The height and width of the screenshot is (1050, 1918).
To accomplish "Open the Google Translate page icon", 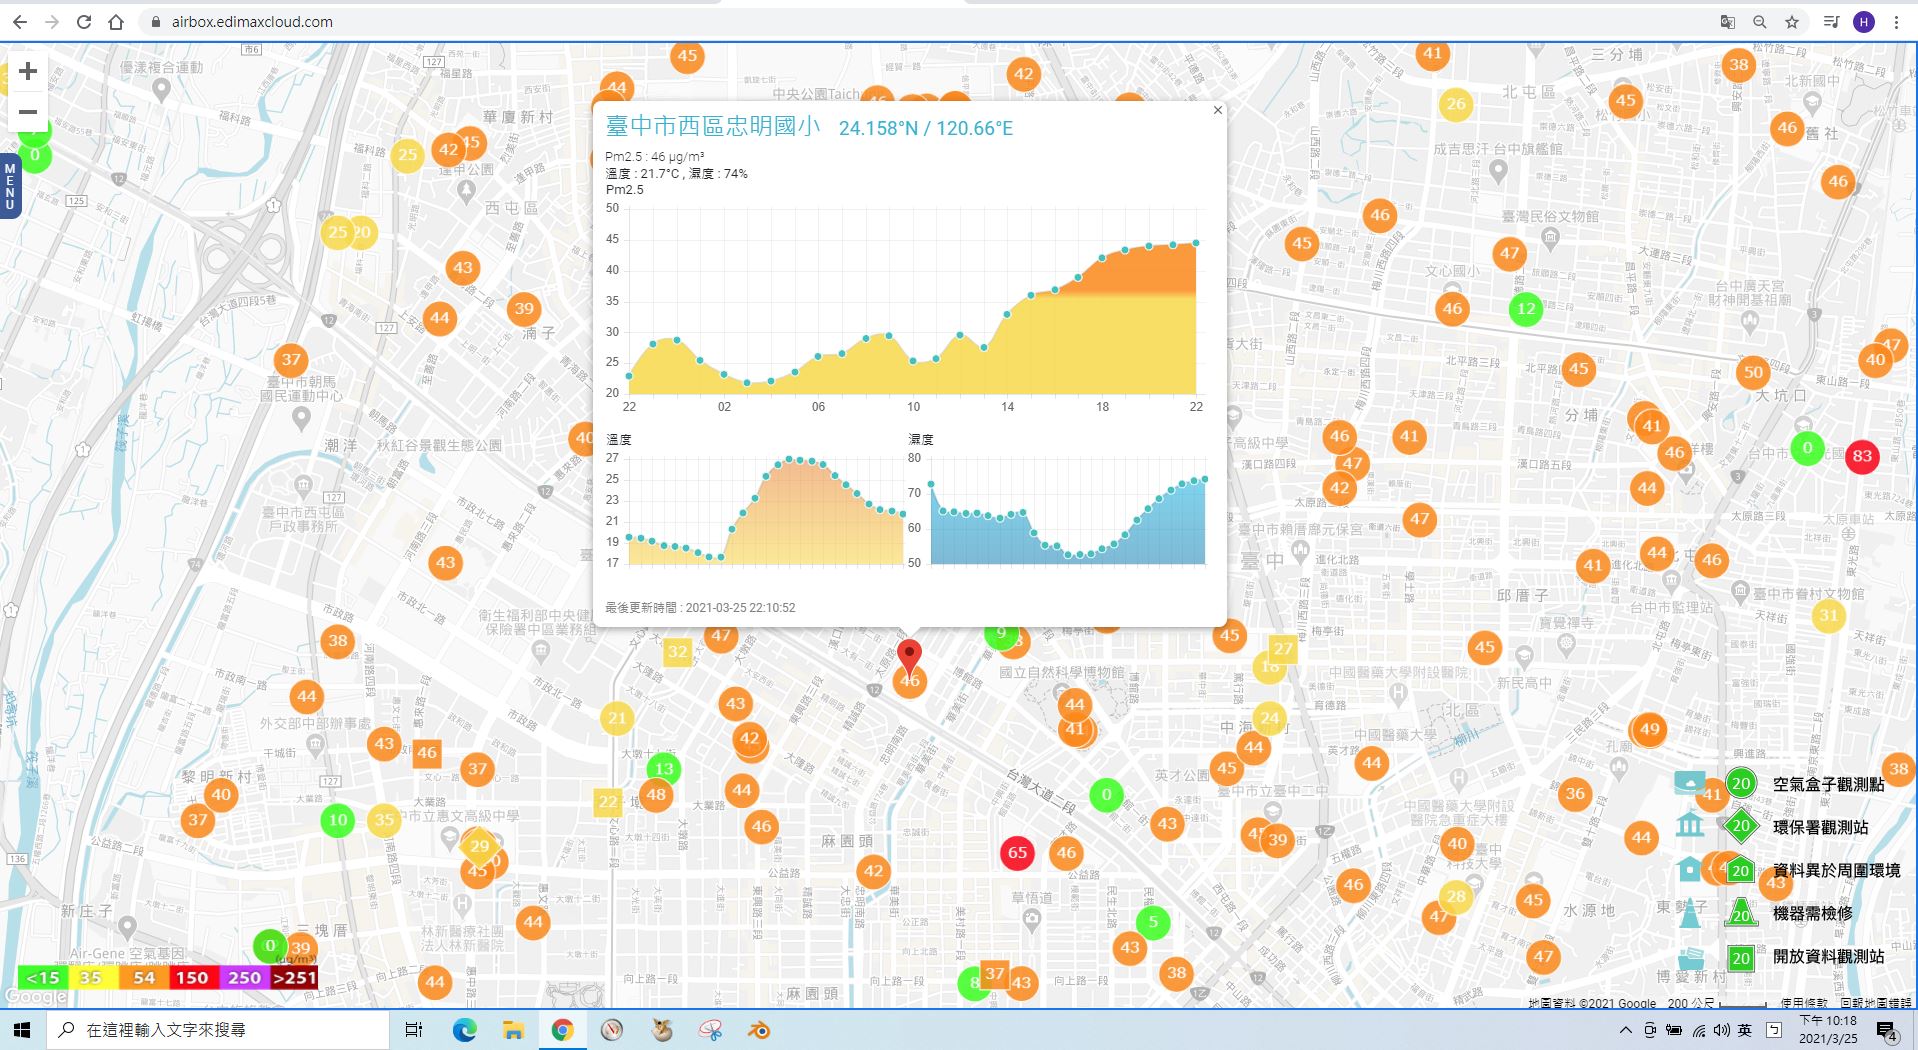I will (1727, 22).
